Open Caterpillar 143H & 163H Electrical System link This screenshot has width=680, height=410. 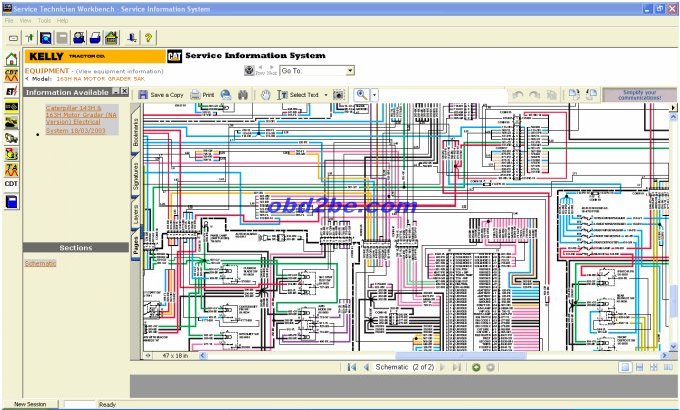click(81, 119)
